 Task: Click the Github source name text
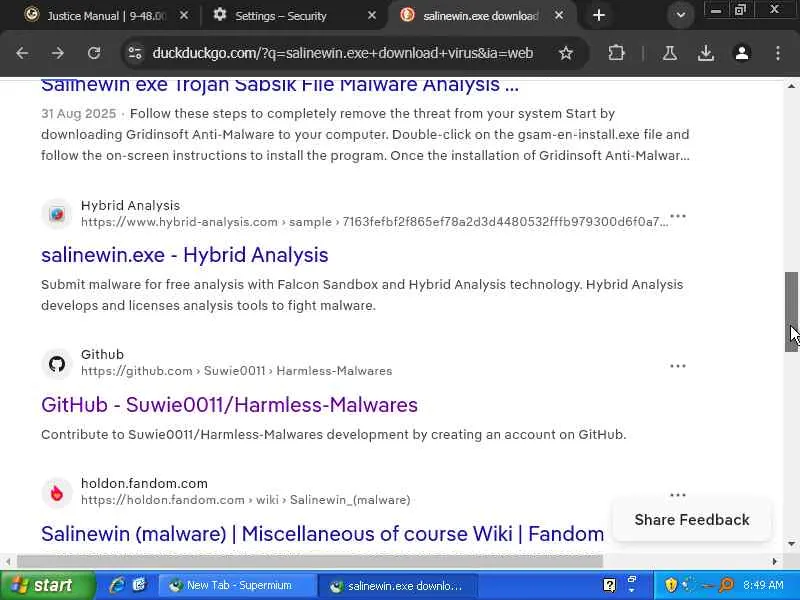tap(102, 354)
